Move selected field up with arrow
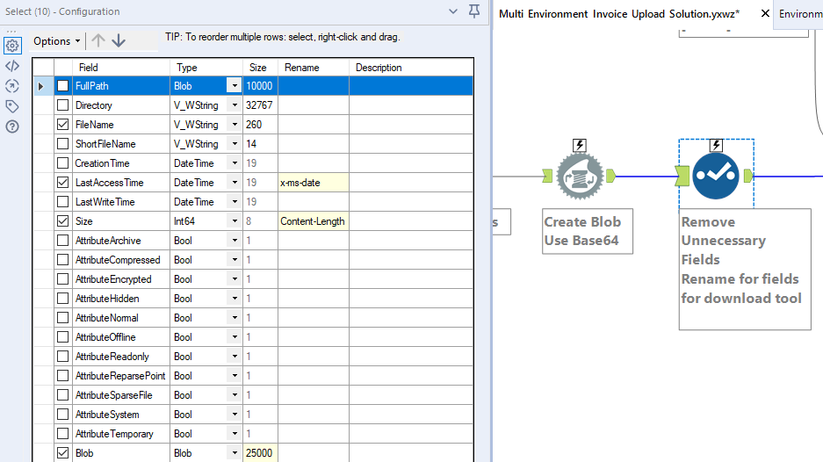Image resolution: width=823 pixels, height=462 pixels. [x=98, y=40]
